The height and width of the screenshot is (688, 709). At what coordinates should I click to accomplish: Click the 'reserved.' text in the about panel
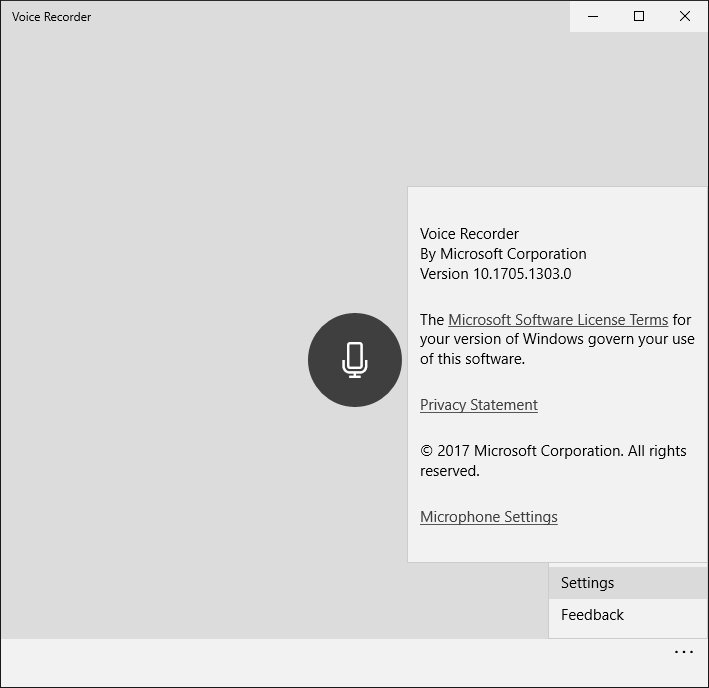[x=449, y=471]
